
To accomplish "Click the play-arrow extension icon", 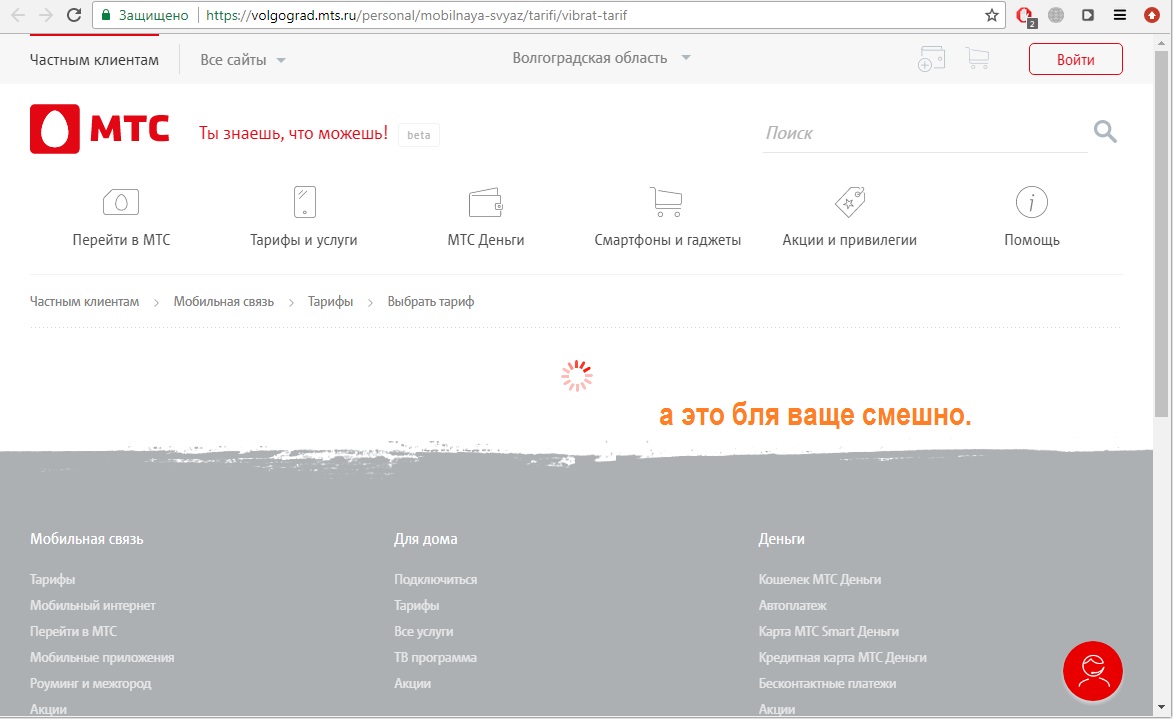I will click(1088, 15).
